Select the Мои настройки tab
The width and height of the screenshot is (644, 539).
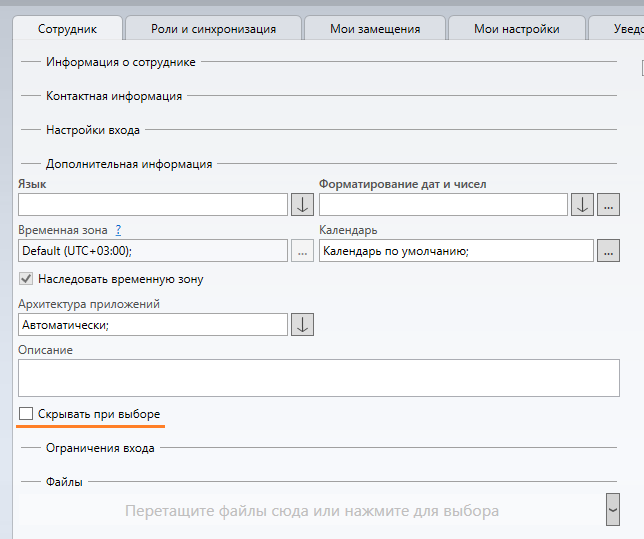(516, 29)
